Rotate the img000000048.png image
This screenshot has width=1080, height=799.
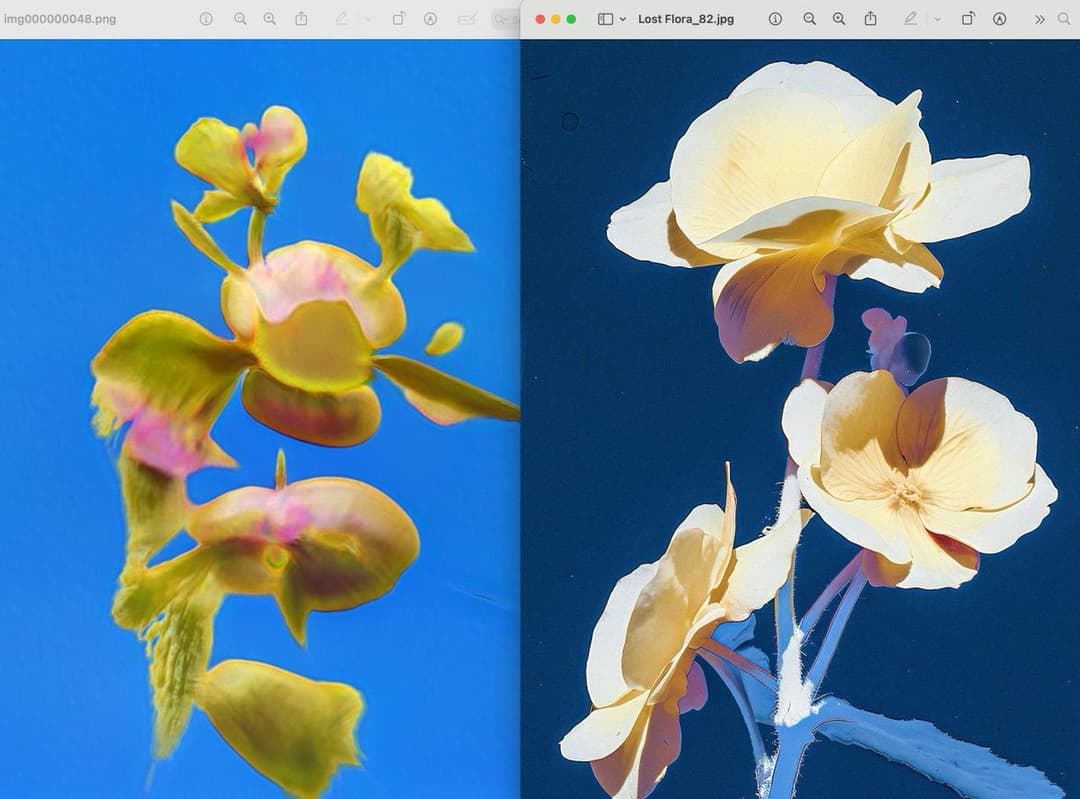tap(398, 19)
